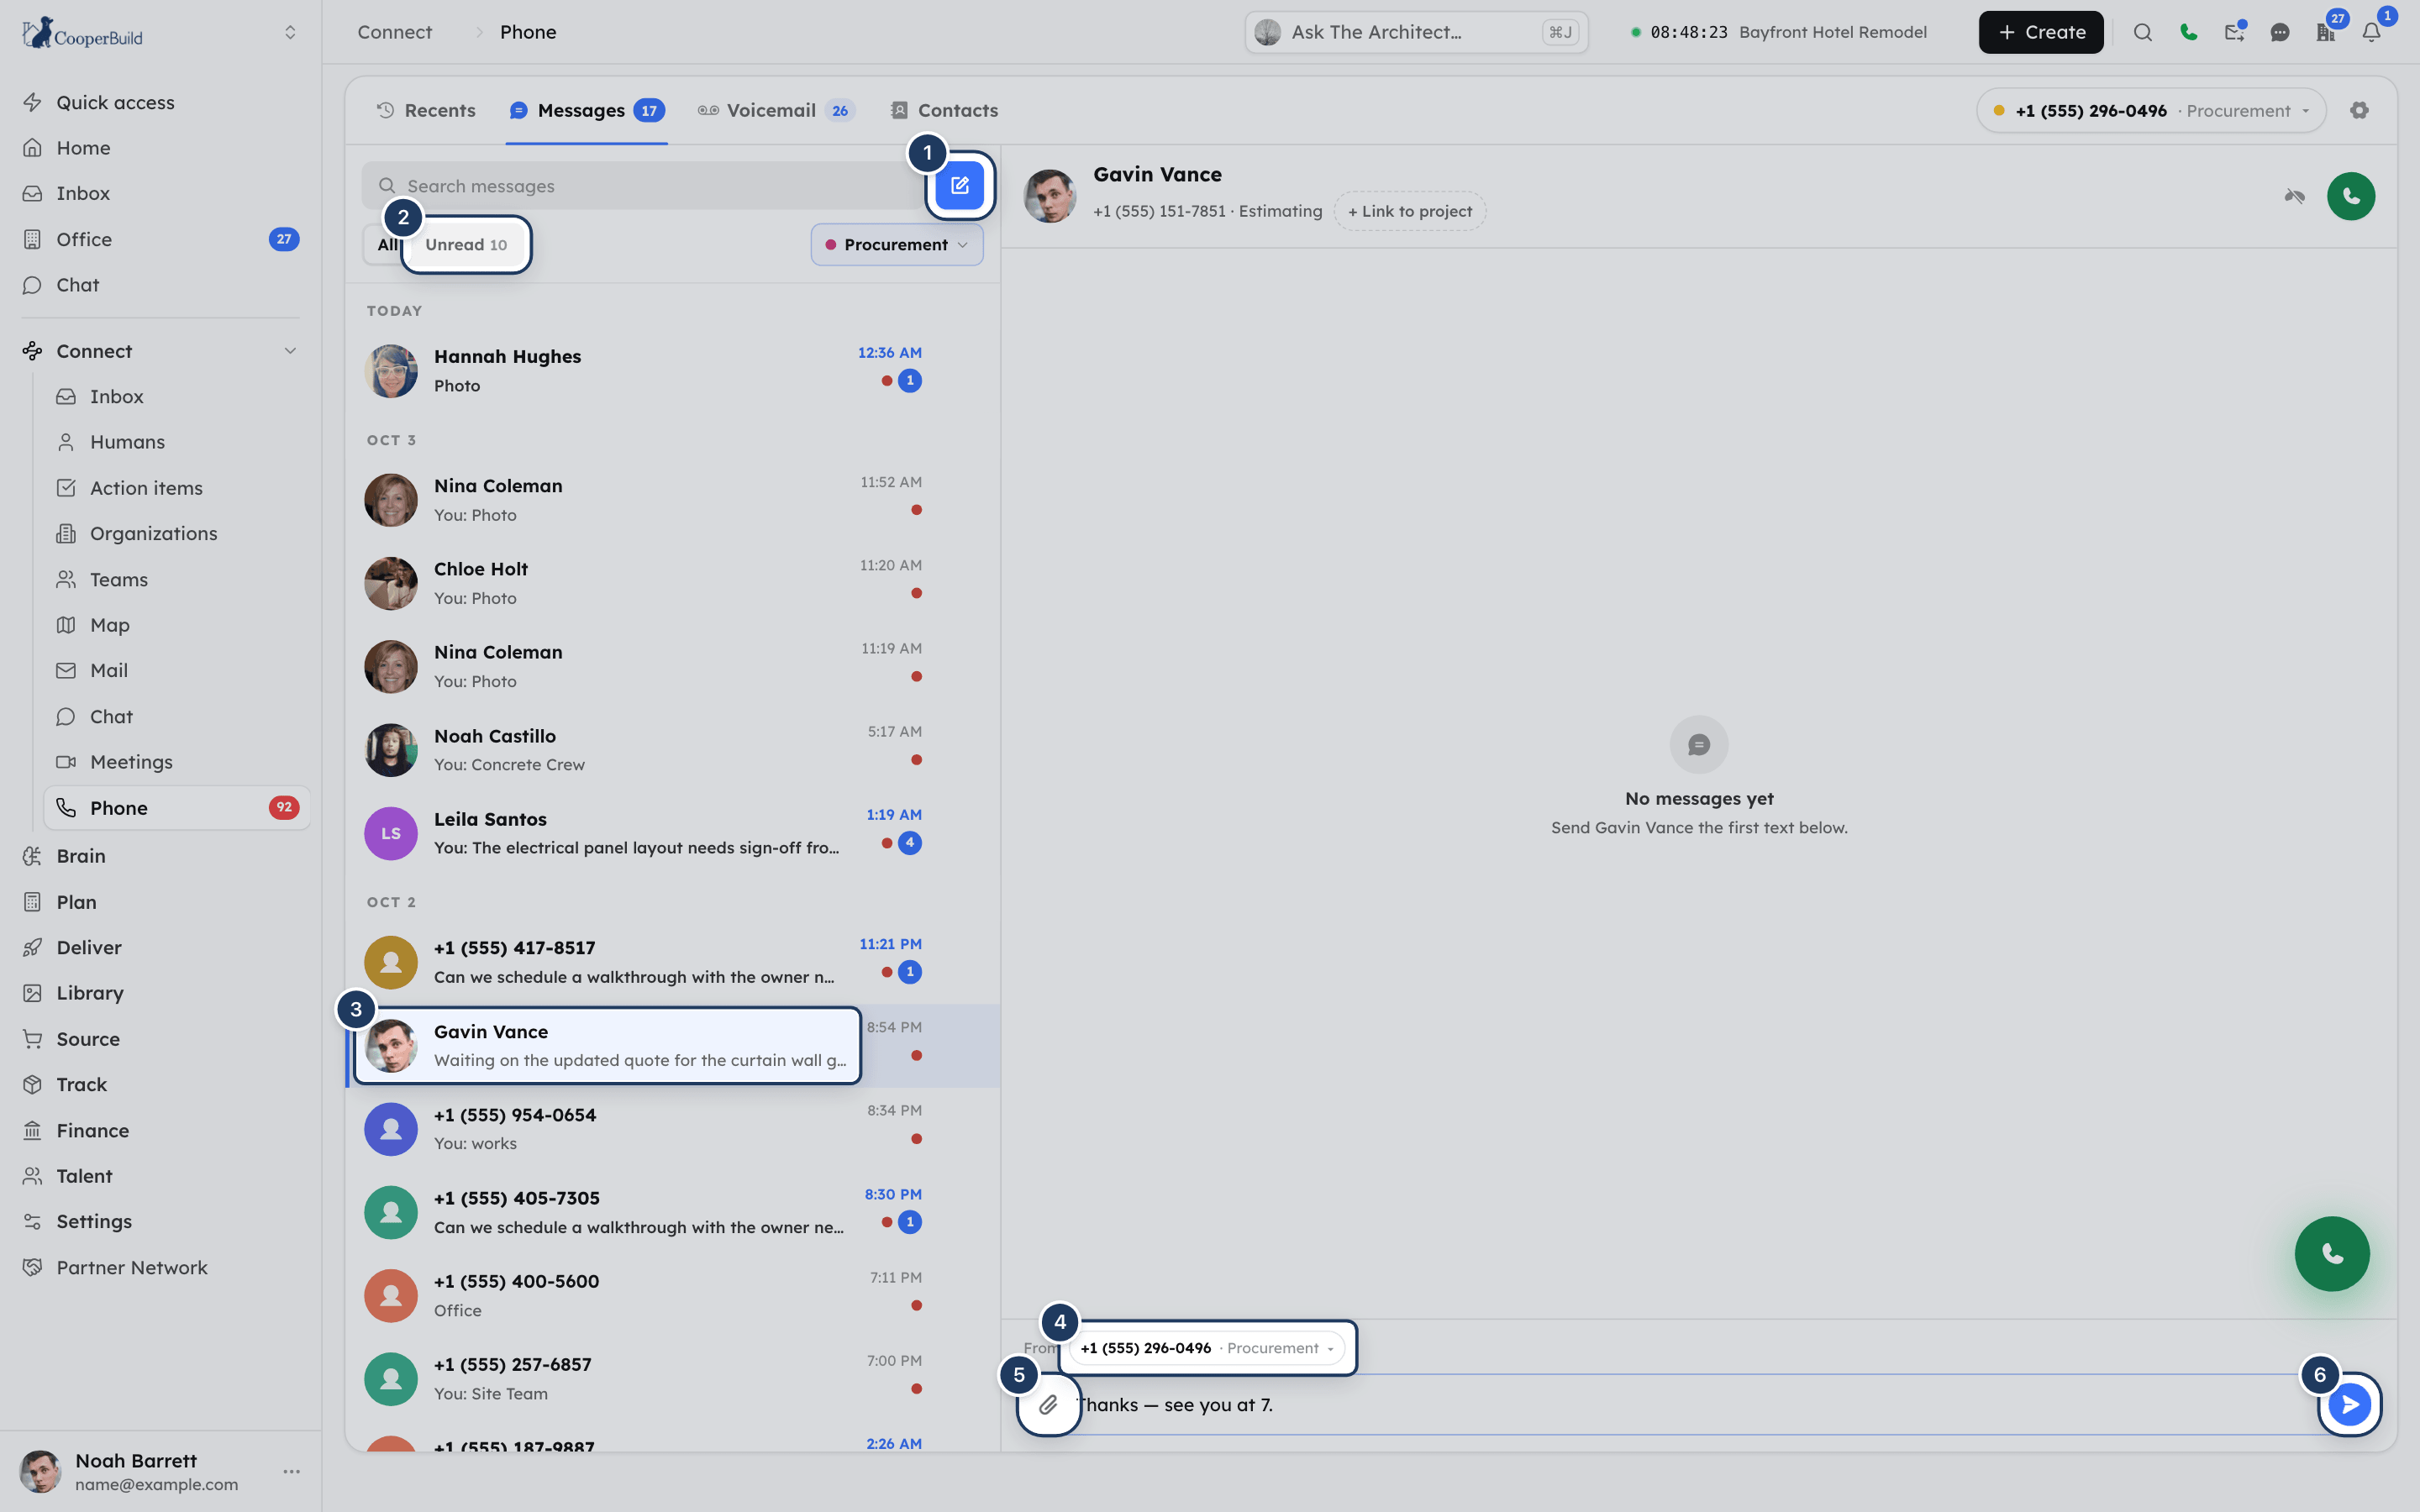Select the Messages tab

coord(586,110)
